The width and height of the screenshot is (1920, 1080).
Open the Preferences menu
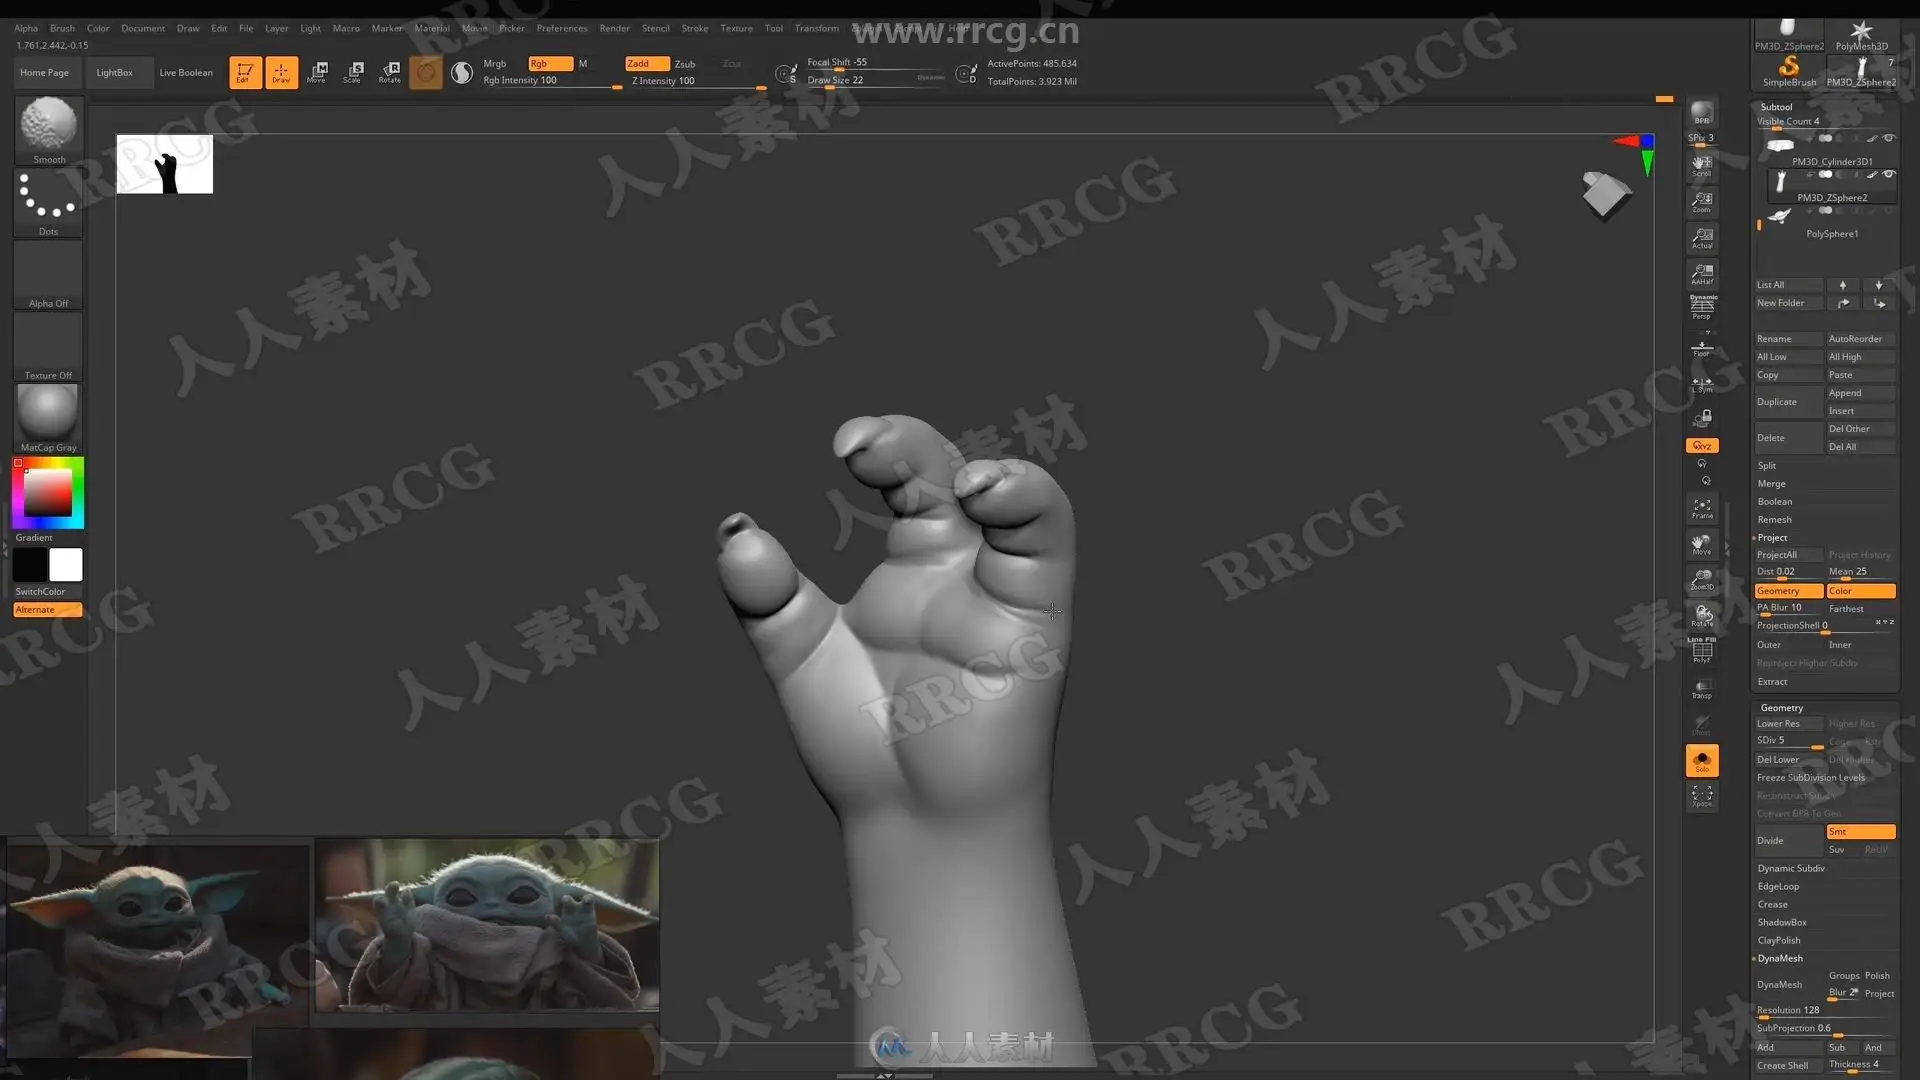tap(561, 28)
